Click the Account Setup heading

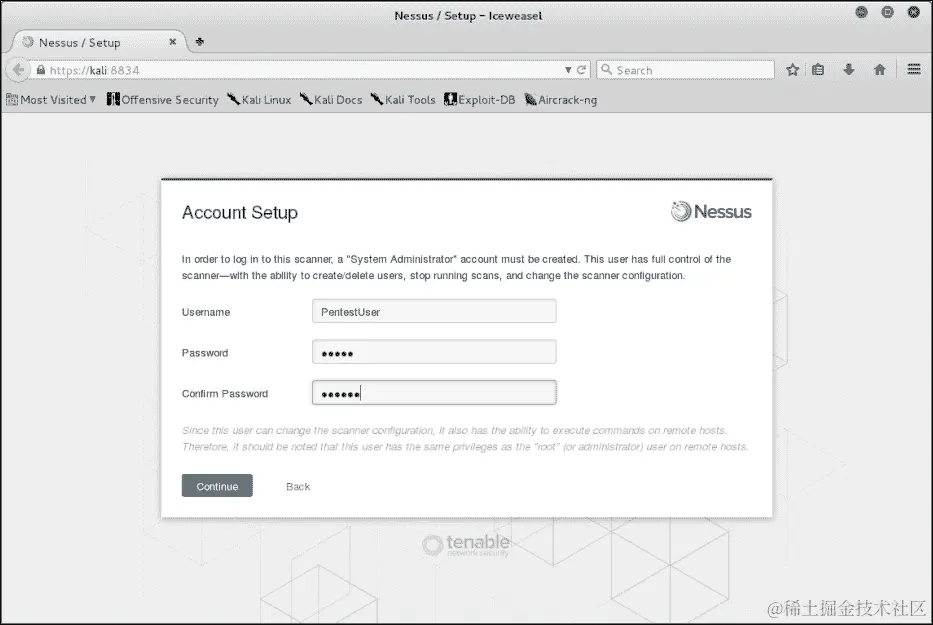coord(240,212)
